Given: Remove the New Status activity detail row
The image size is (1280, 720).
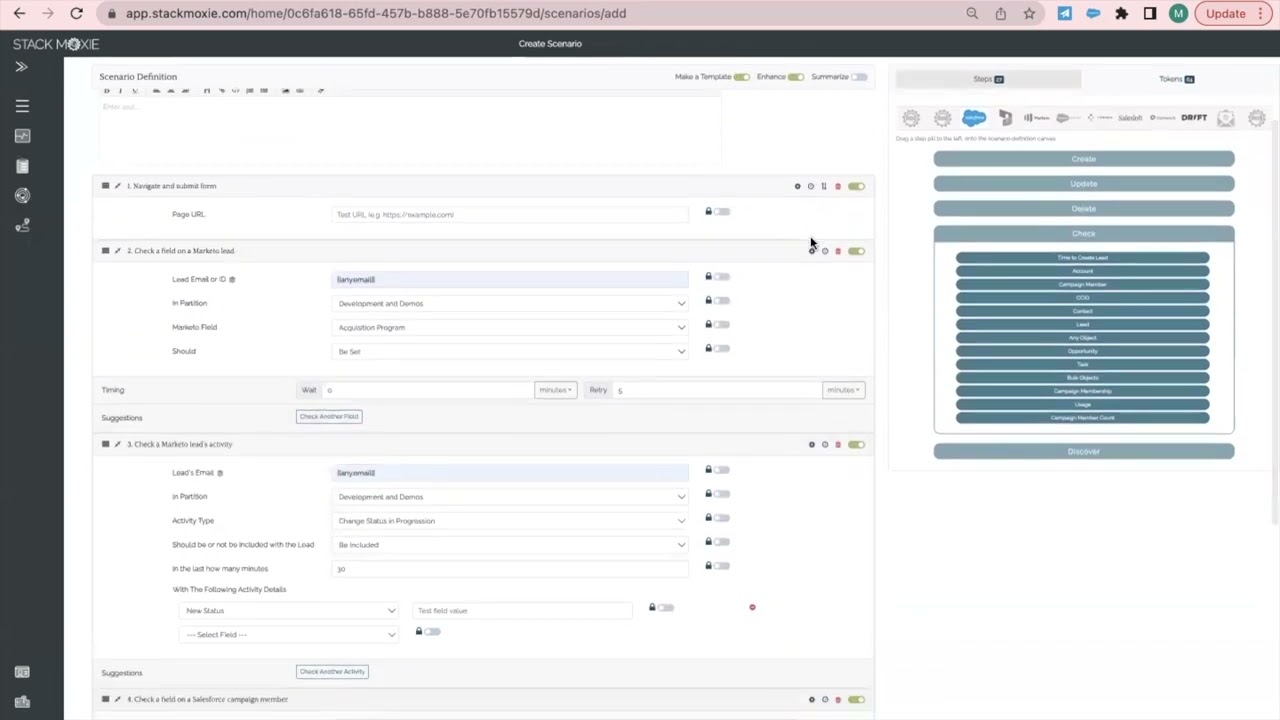Looking at the screenshot, I should coord(752,607).
